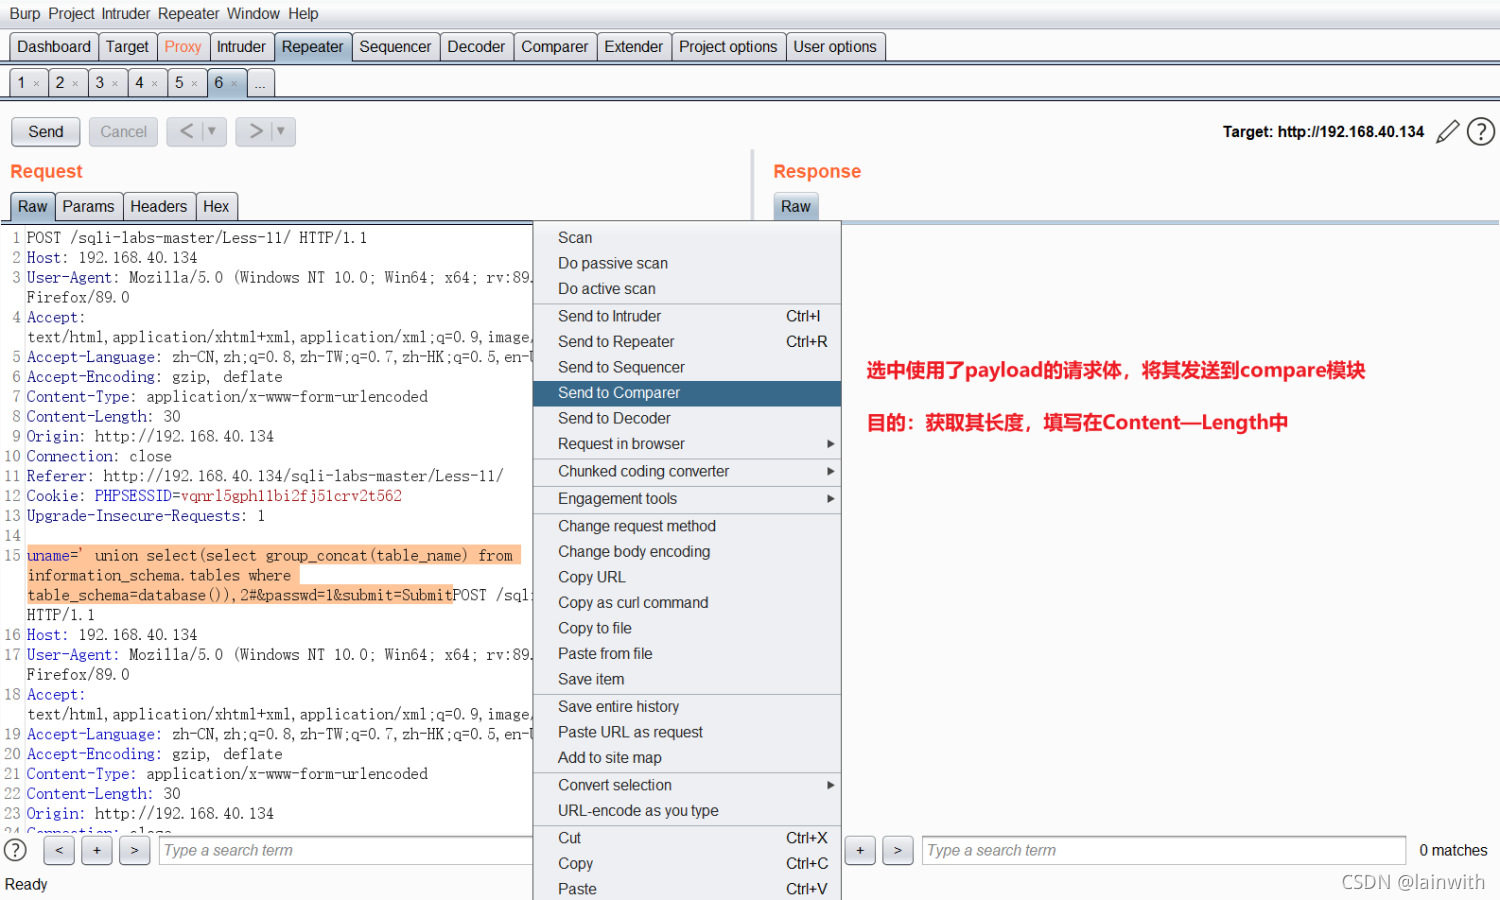
Task: Choose Send to Intruder menu entry
Action: point(687,316)
